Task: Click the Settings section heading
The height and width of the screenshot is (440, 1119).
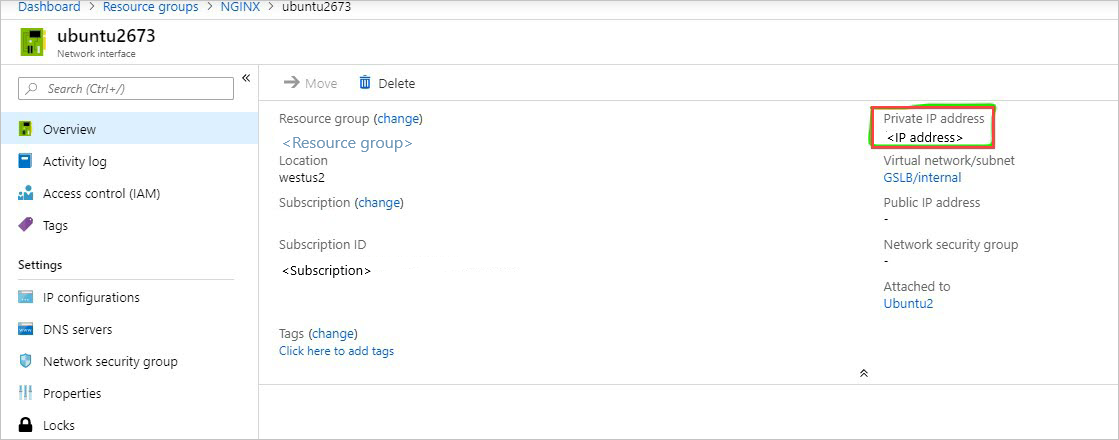Action: pyautogui.click(x=40, y=265)
